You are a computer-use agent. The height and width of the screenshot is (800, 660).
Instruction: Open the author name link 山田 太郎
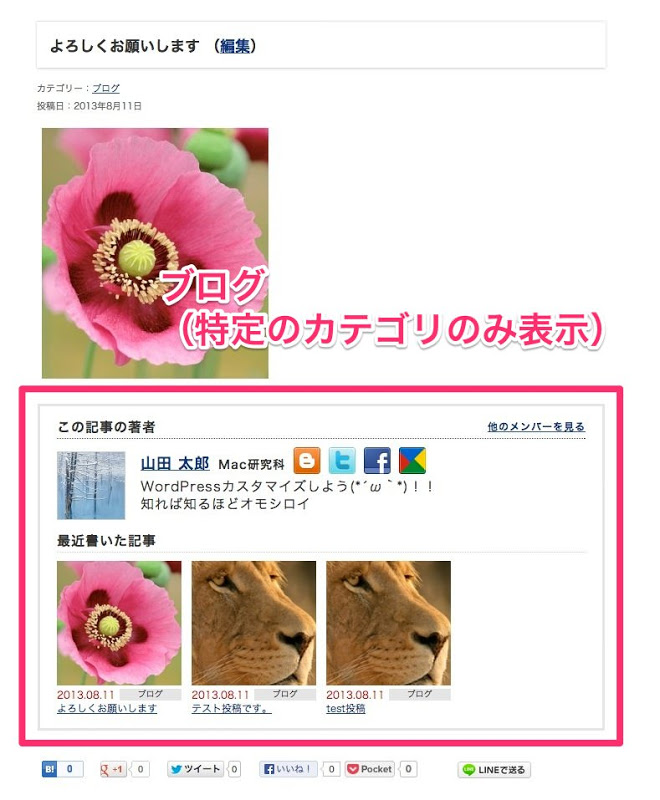(175, 463)
